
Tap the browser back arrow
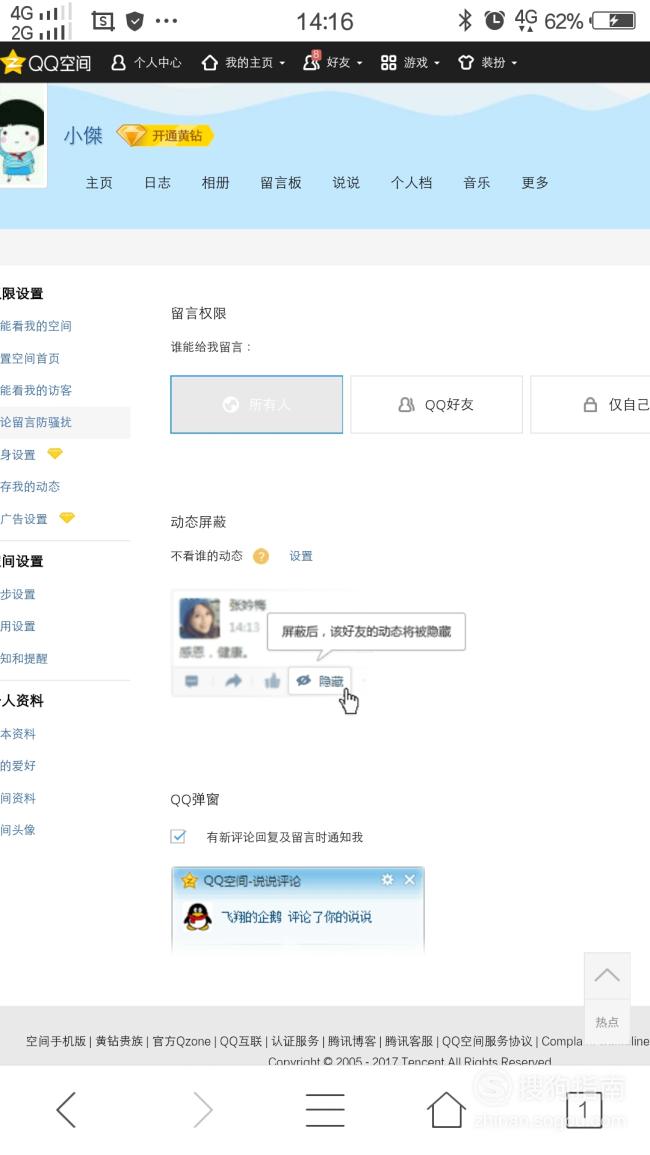coord(66,1109)
